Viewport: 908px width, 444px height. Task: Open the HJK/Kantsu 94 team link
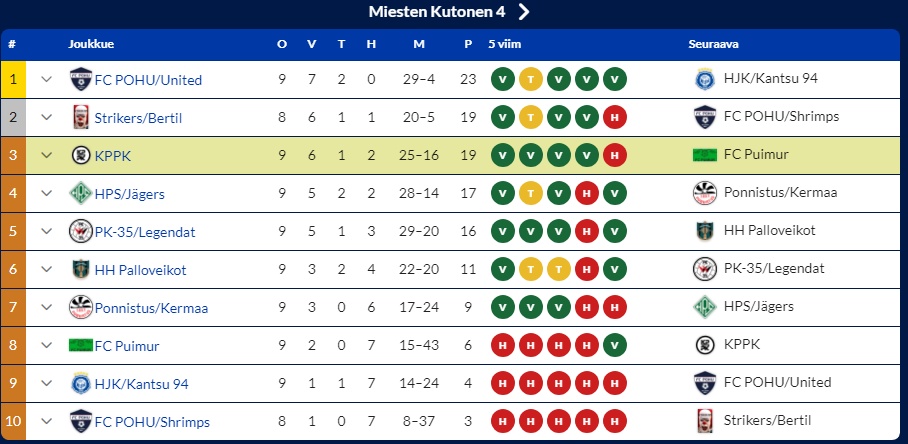(x=141, y=384)
